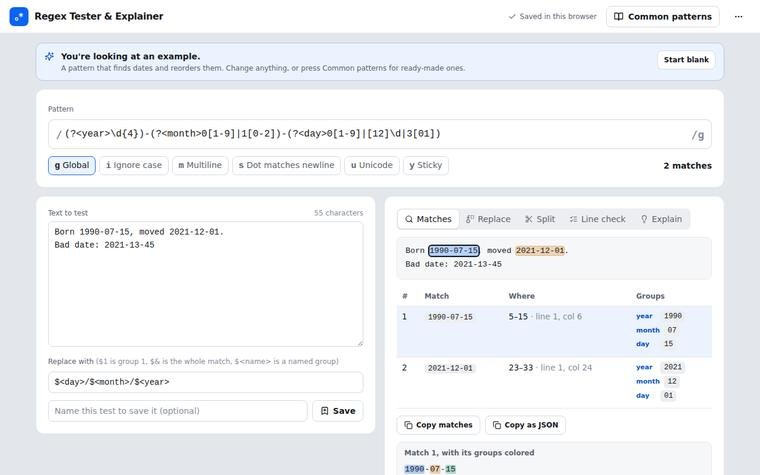This screenshot has width=760, height=475.
Task: Select match row 1 cell 1990-07-15
Action: pyautogui.click(x=450, y=317)
